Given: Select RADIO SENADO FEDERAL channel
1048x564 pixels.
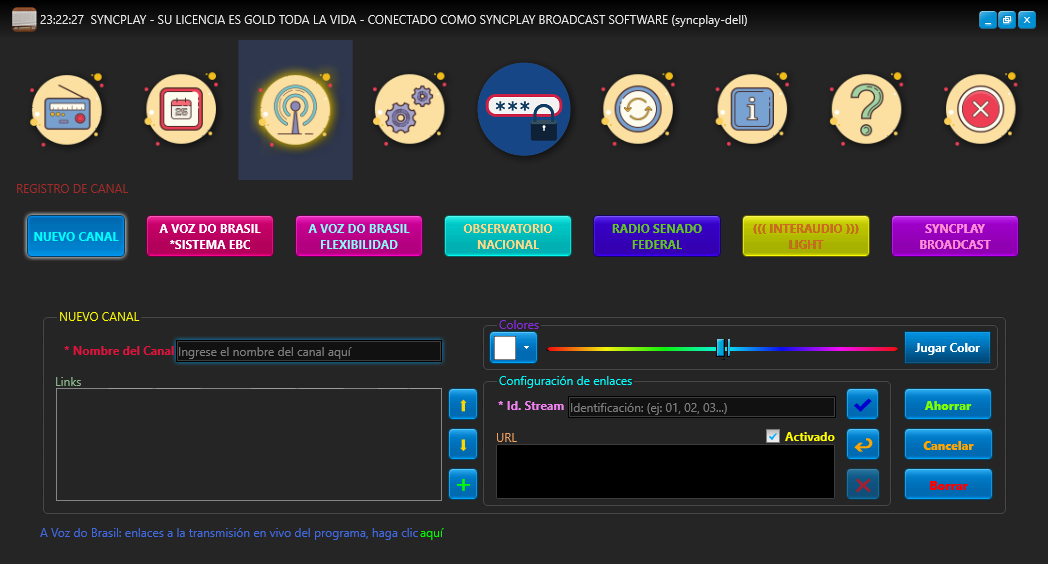Looking at the screenshot, I should pos(657,237).
